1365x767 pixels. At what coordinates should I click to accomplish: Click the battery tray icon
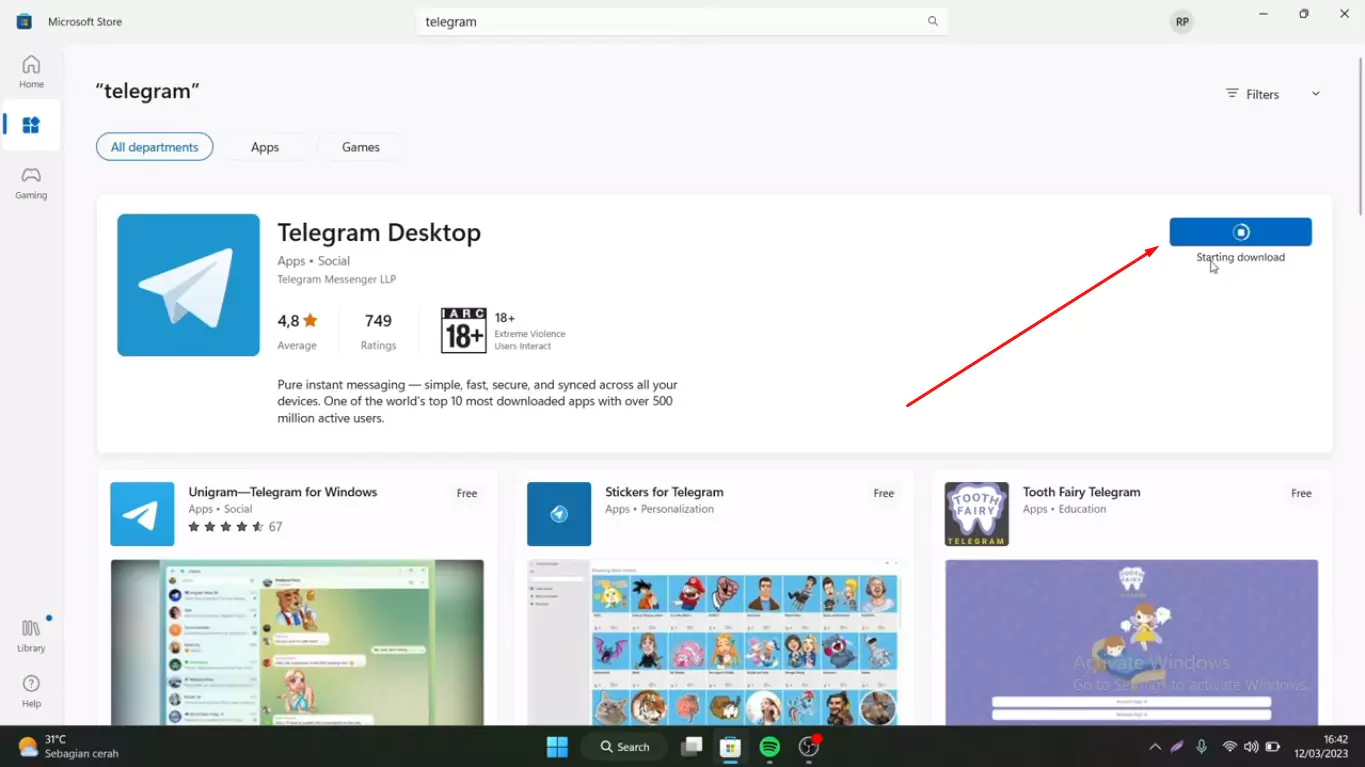1272,747
